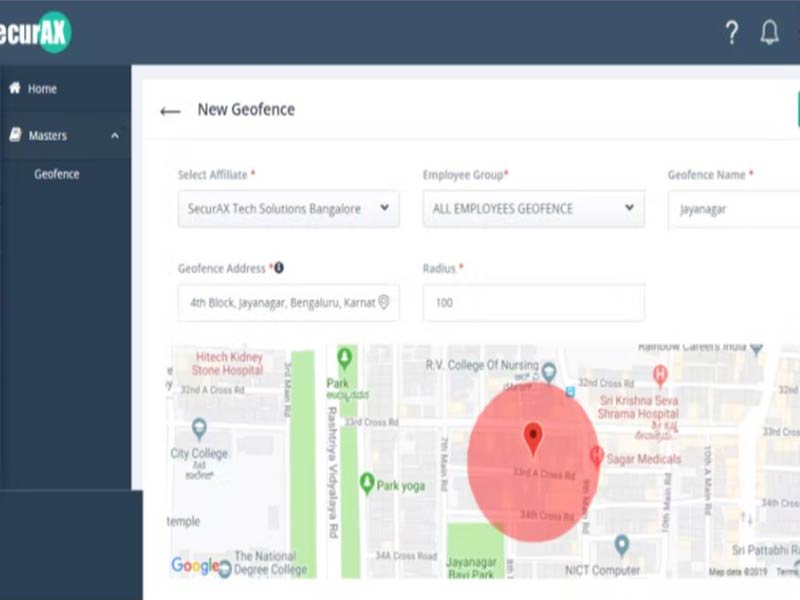Click the Geofence Name input field
This screenshot has width=800, height=600.
pyautogui.click(x=734, y=210)
